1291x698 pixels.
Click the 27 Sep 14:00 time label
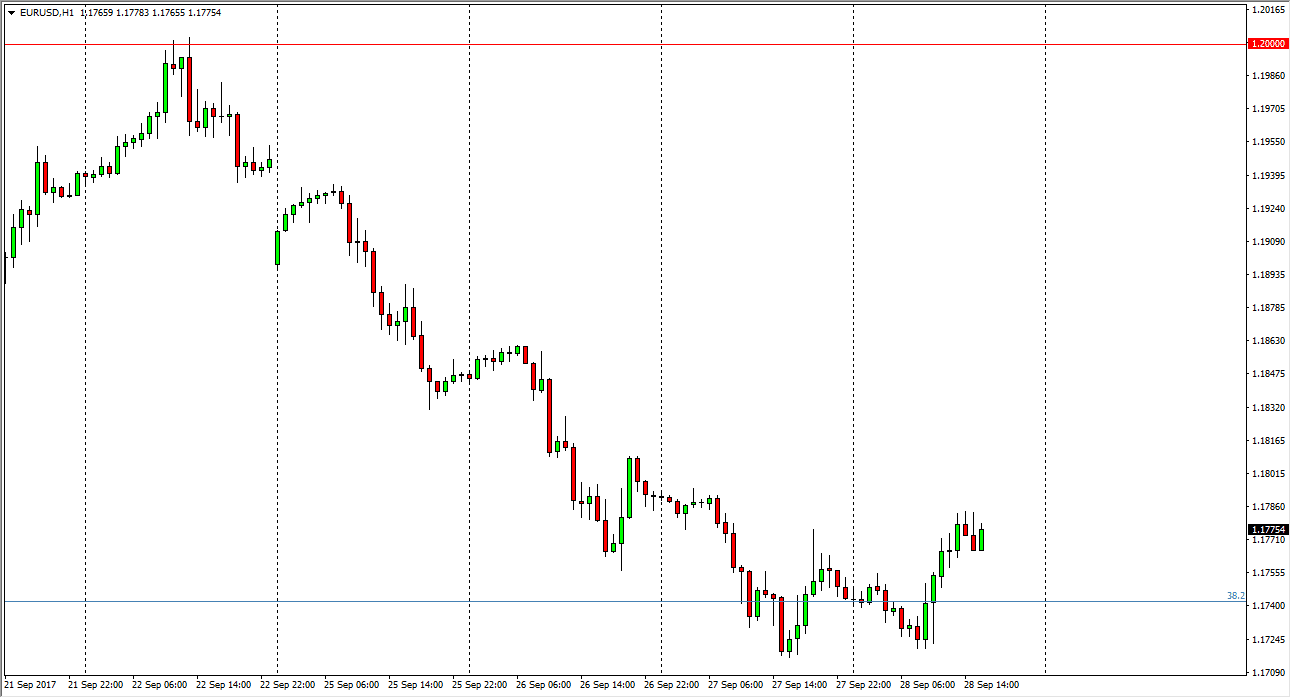[x=799, y=686]
